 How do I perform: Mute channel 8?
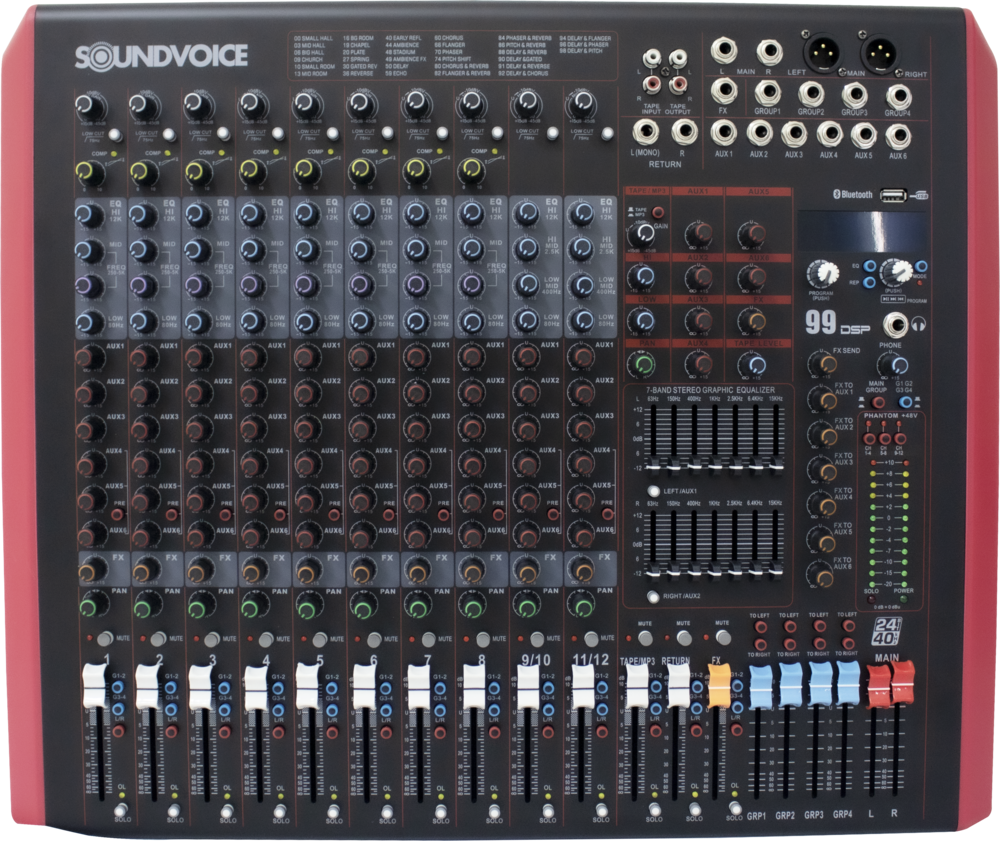483,638
